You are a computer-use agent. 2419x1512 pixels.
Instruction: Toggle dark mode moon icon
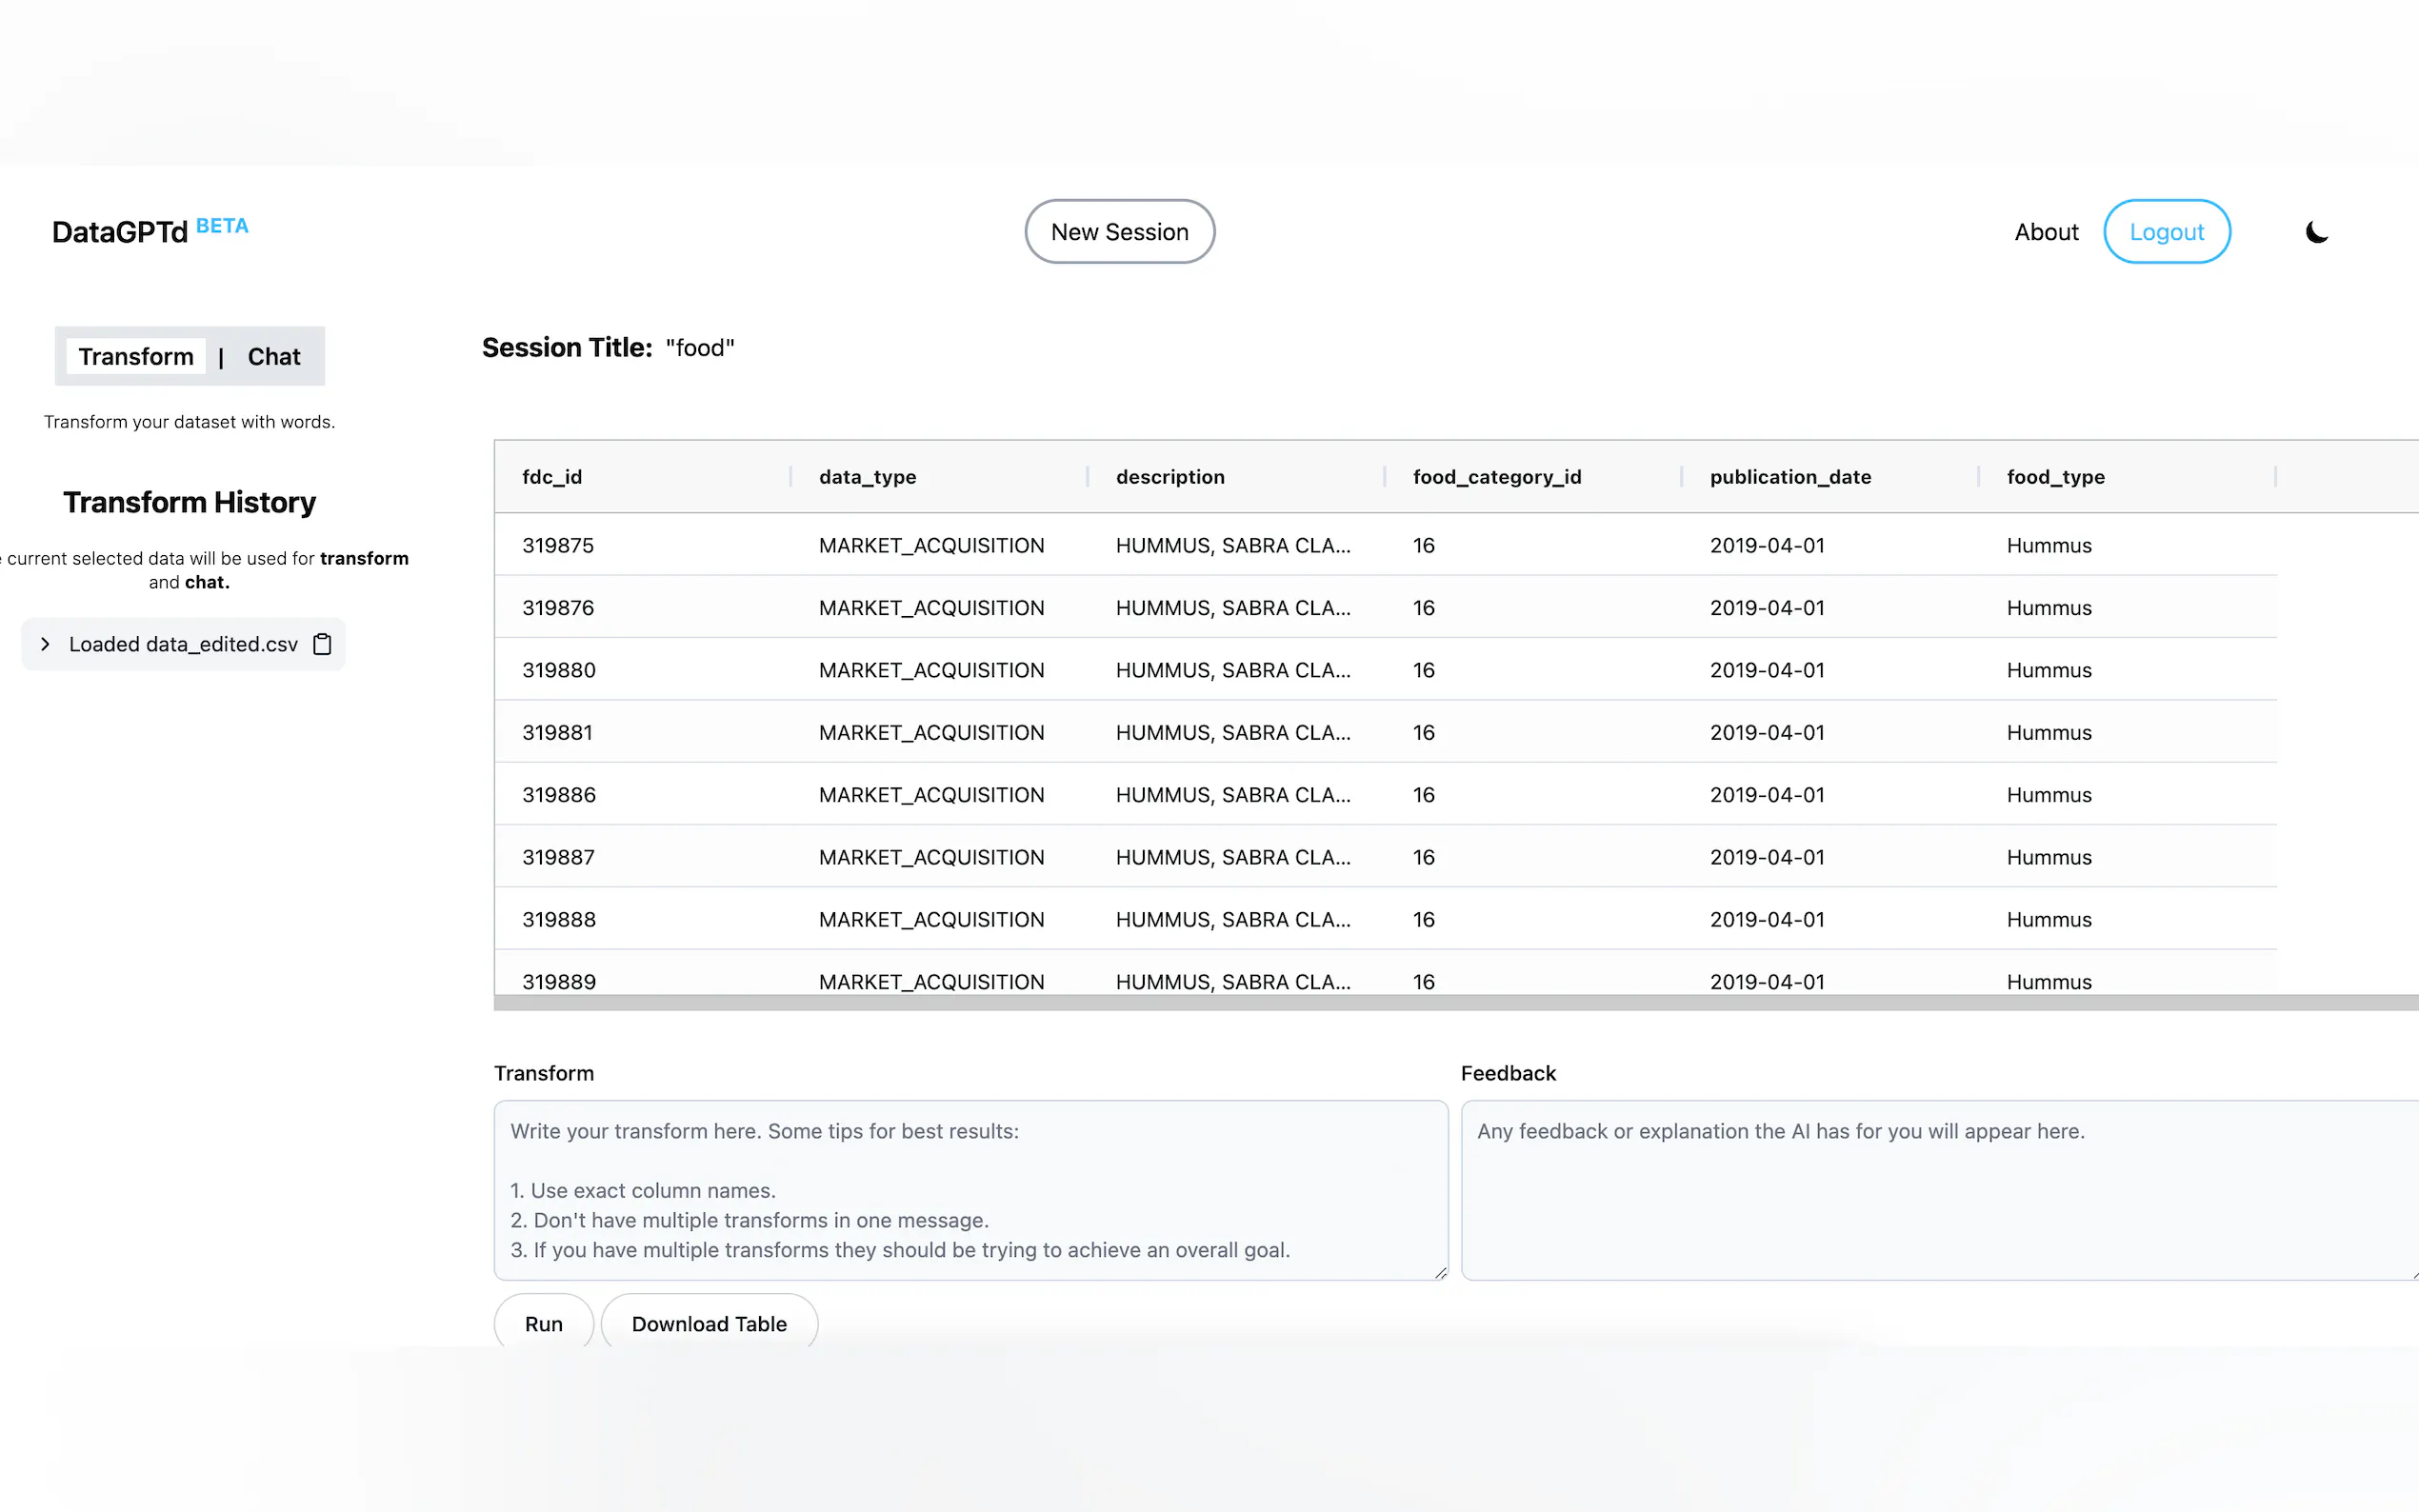tap(2316, 232)
